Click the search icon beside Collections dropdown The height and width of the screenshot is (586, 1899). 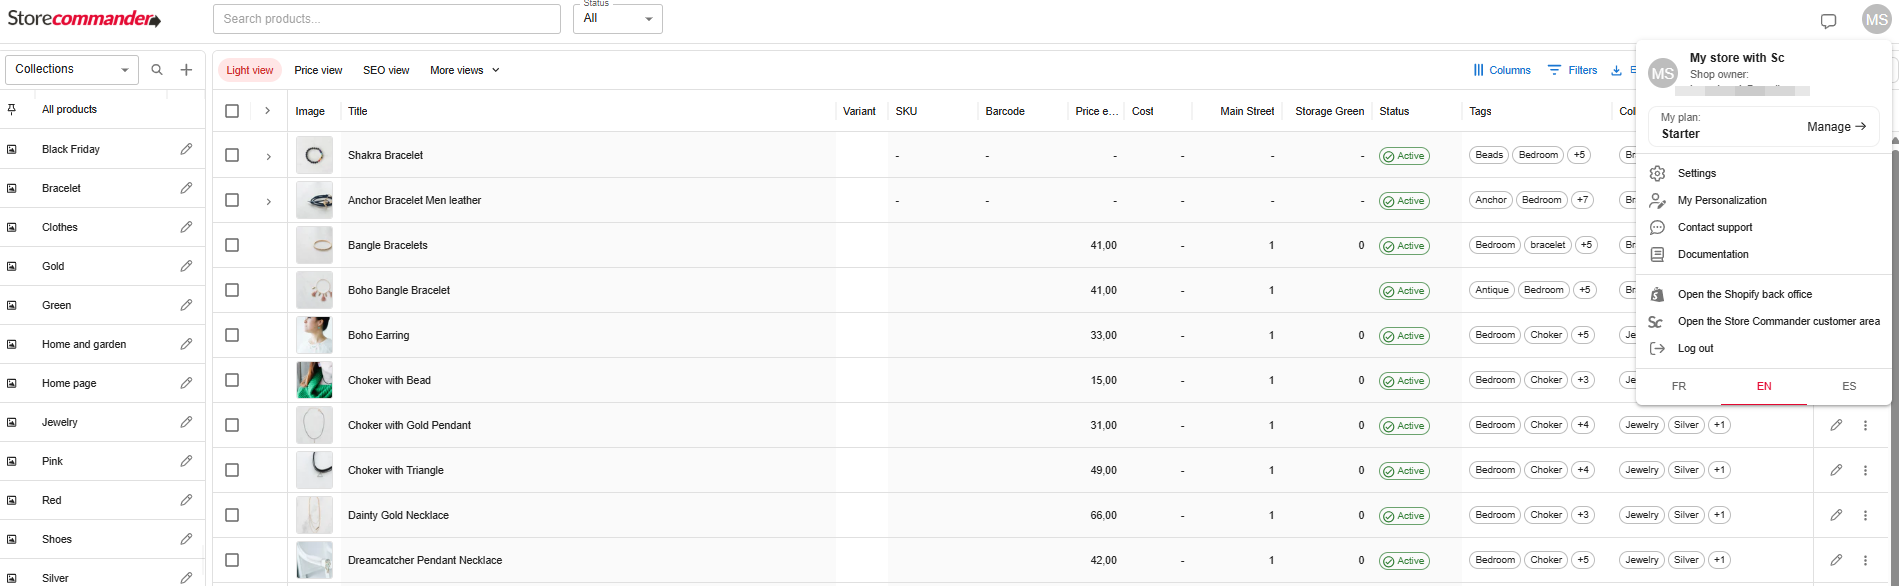[157, 70]
